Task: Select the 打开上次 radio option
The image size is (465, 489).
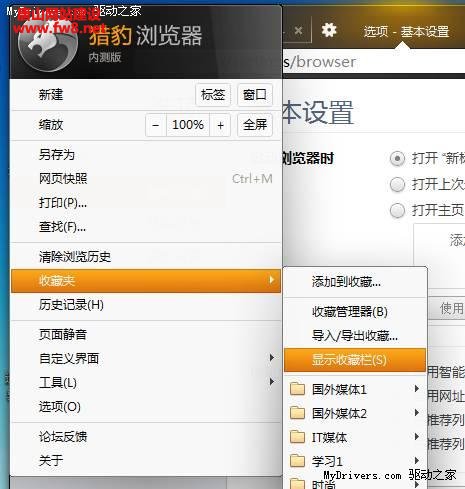Action: tap(397, 184)
